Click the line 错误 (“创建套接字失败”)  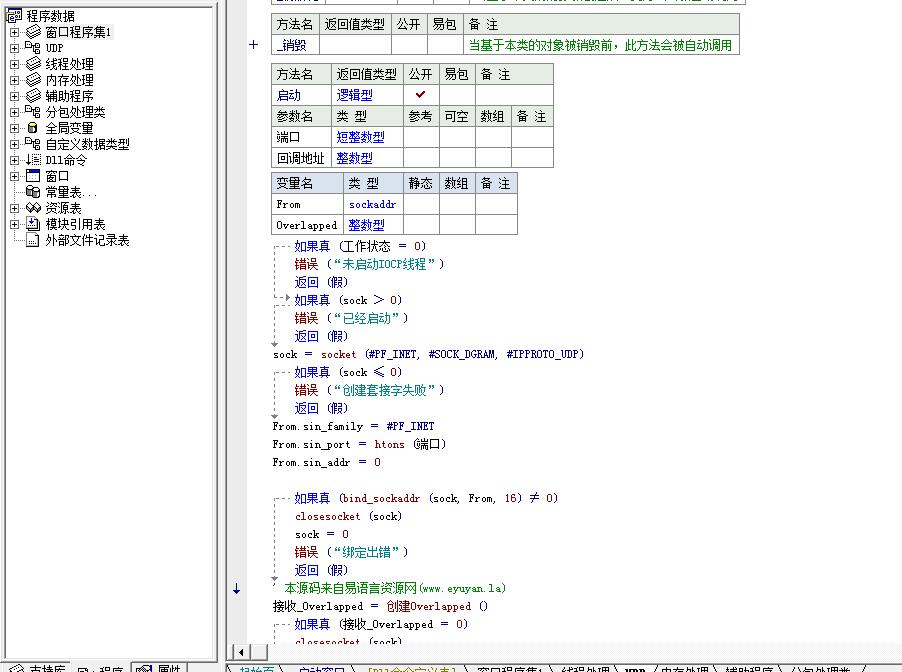(369, 390)
